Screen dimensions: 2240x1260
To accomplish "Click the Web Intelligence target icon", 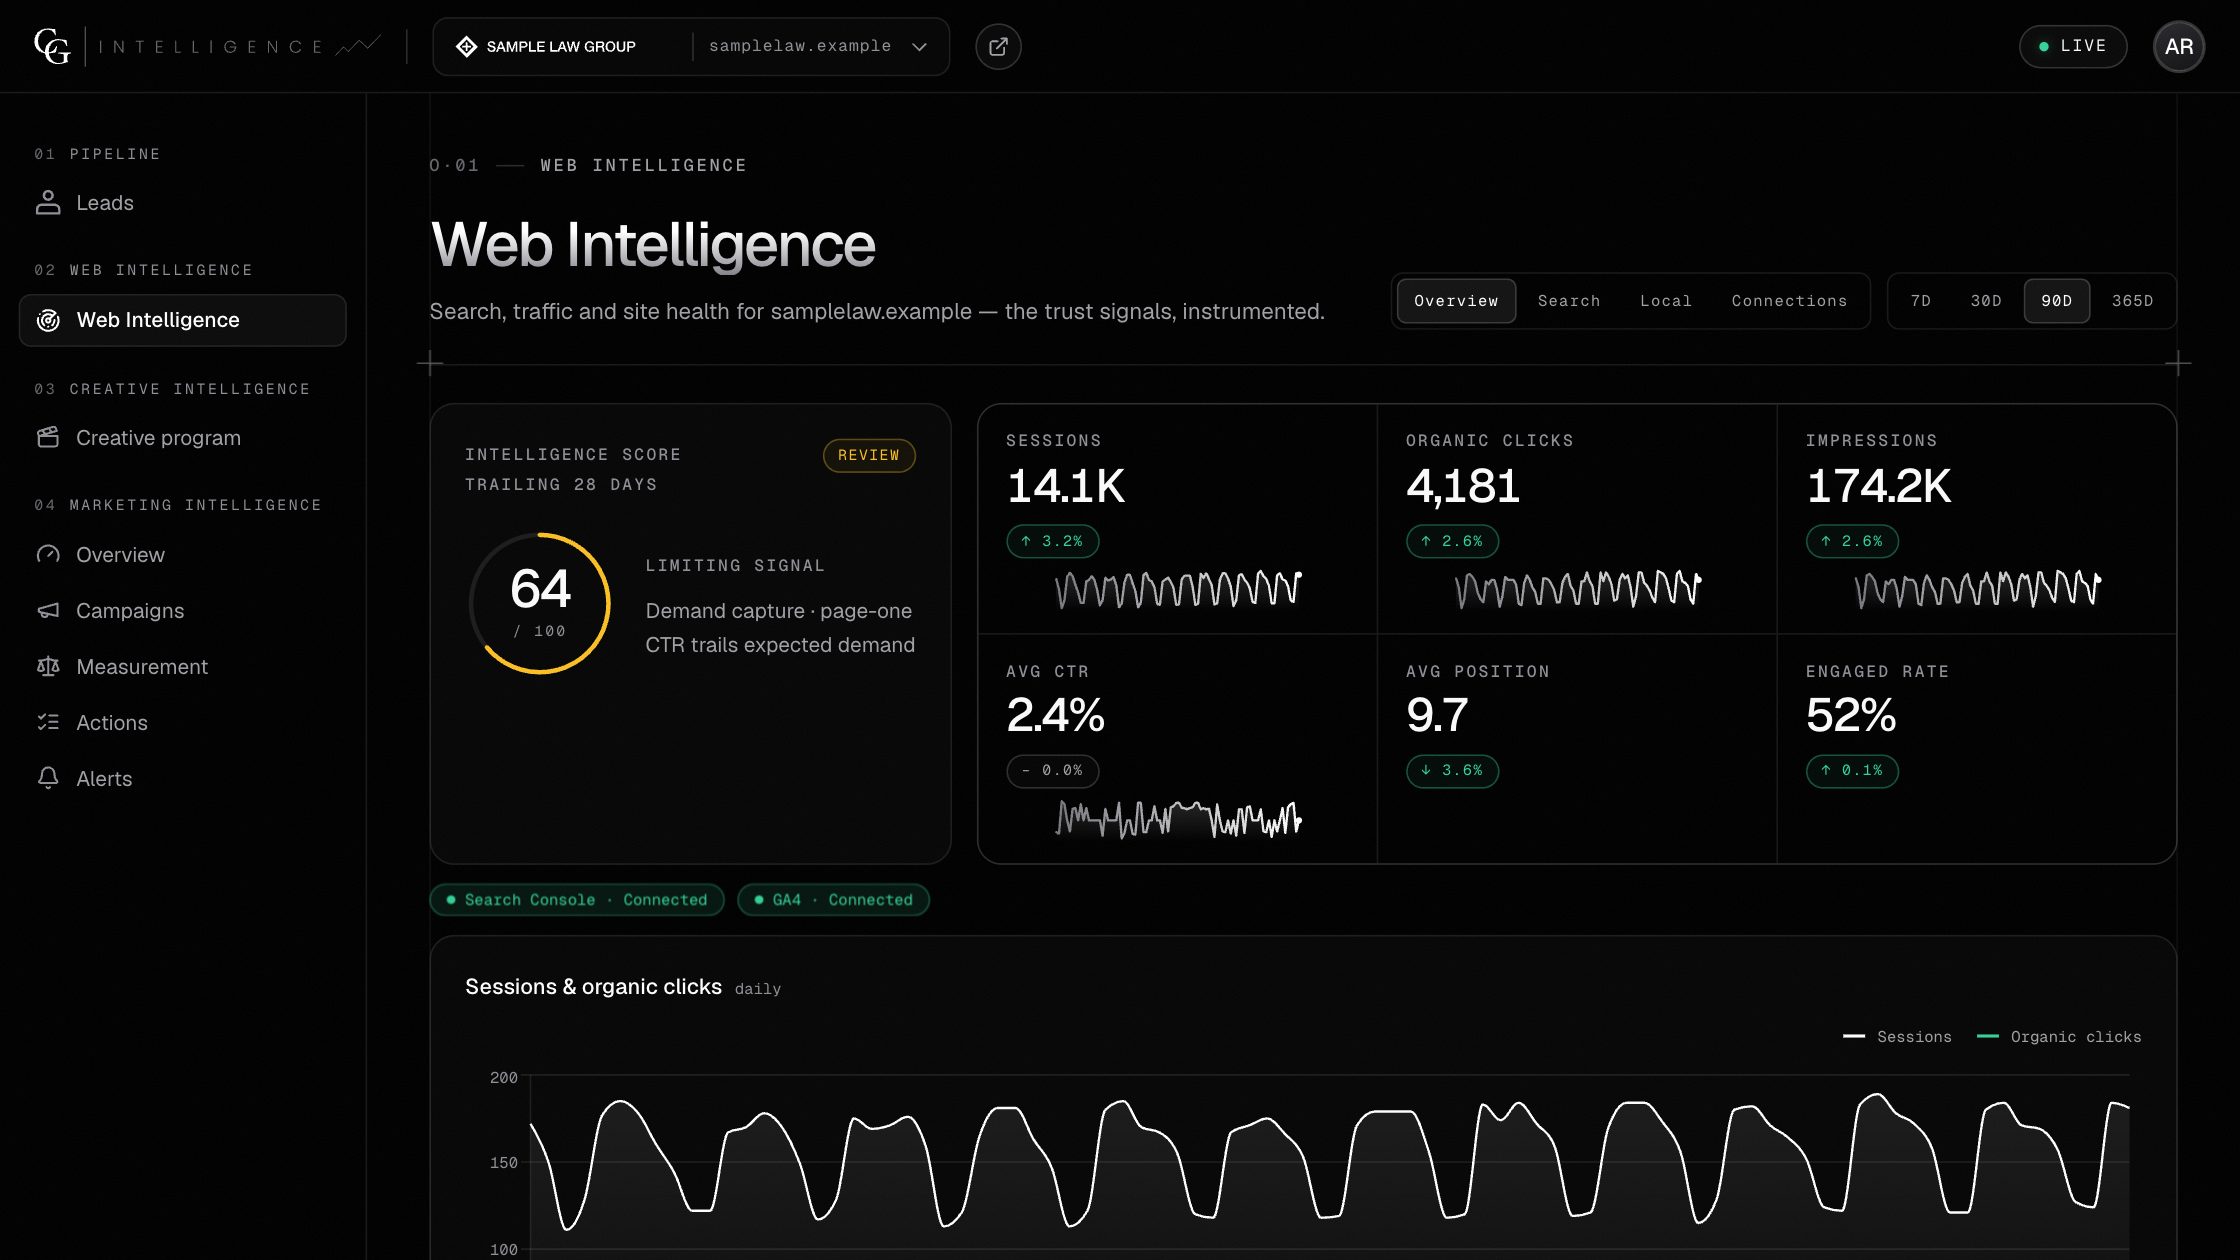I will (x=48, y=320).
